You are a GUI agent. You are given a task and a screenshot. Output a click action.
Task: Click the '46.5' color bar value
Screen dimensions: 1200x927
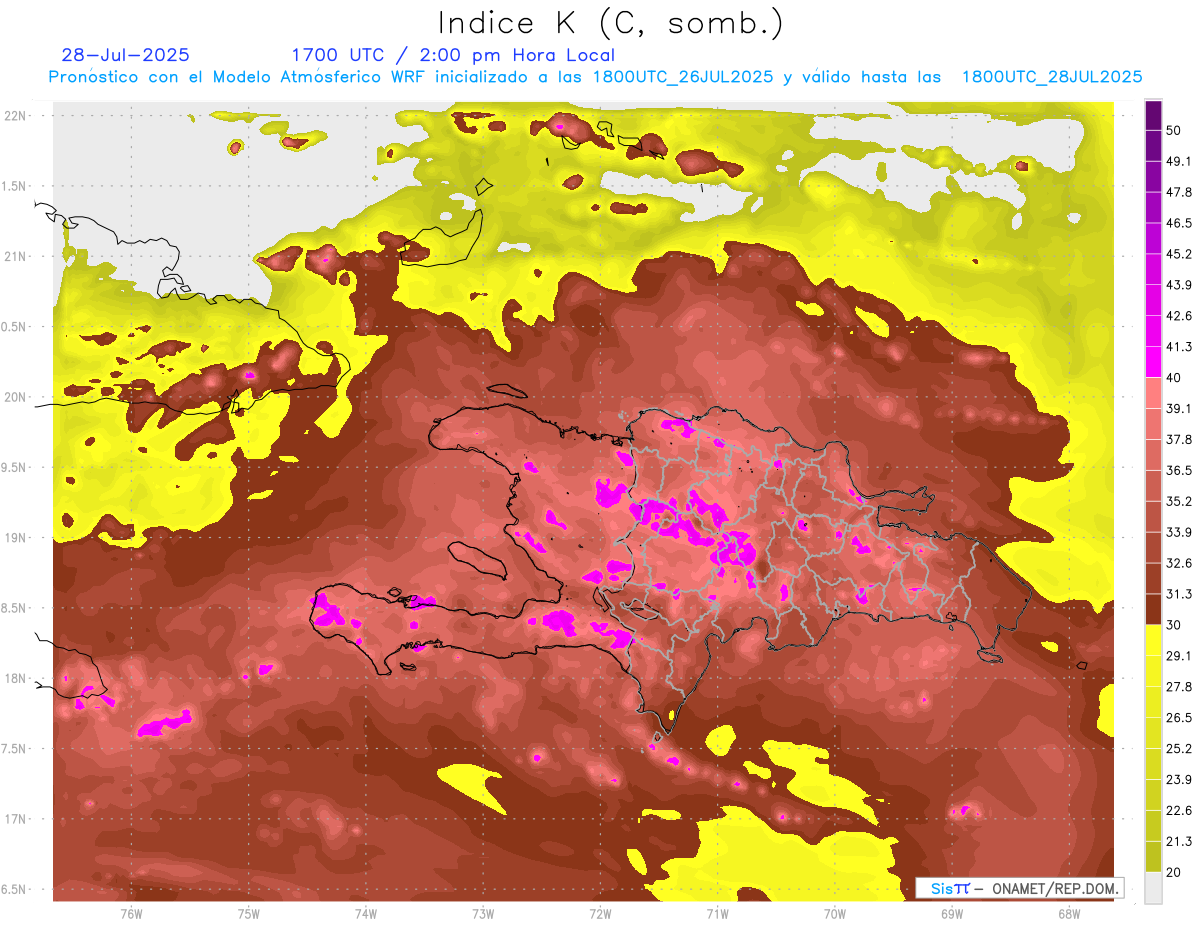[x=1179, y=223]
